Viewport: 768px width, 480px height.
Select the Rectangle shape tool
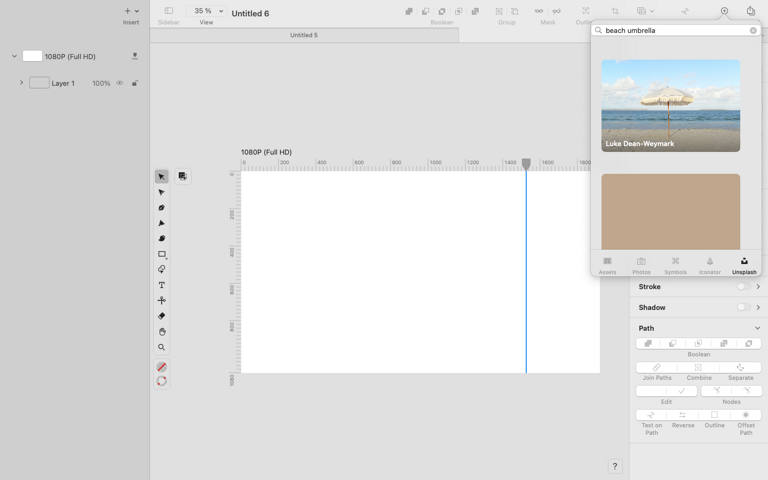pos(162,254)
